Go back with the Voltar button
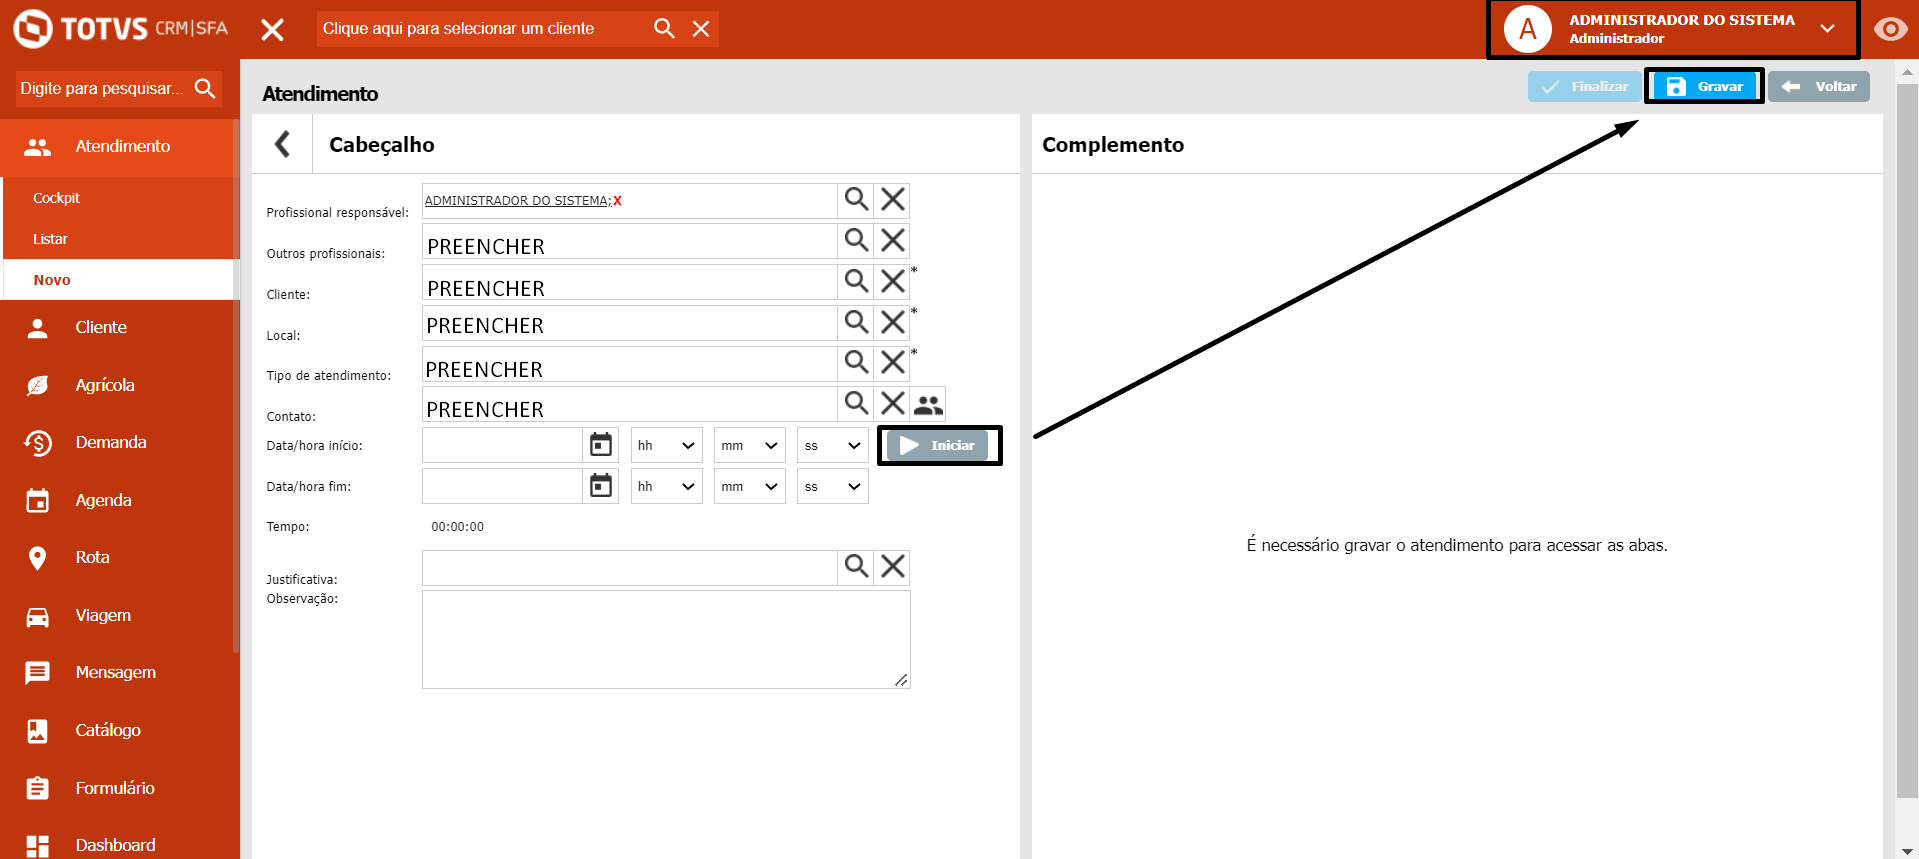 (1819, 87)
